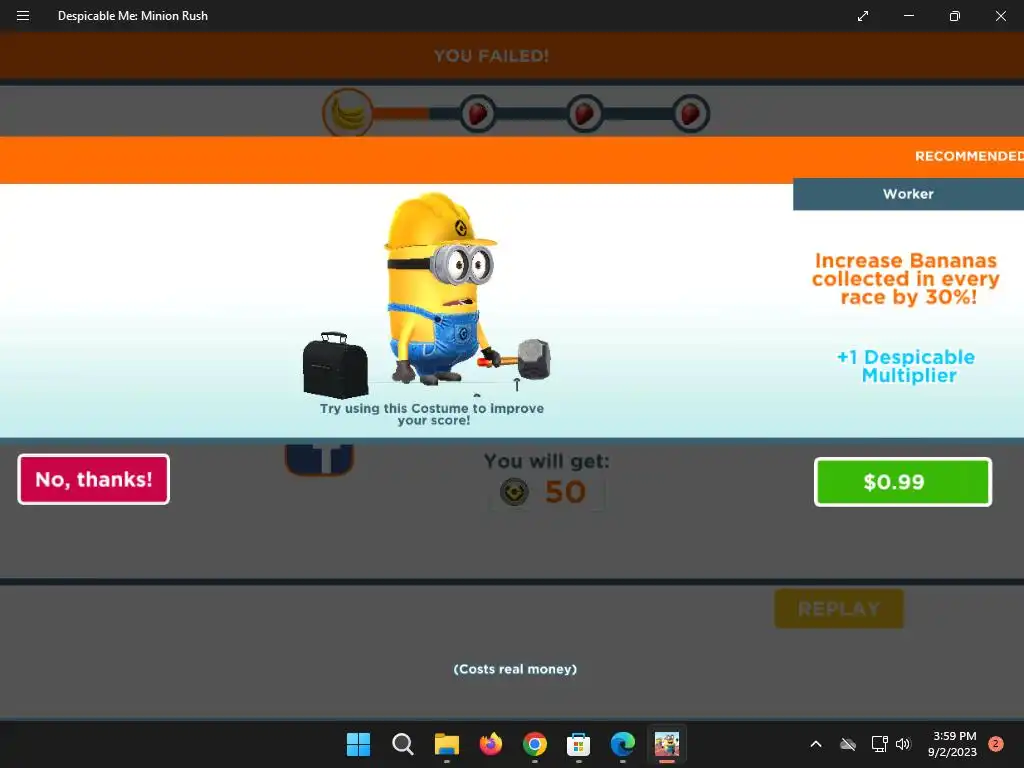Click the token coin icon beside 50
The height and width of the screenshot is (768, 1024).
[514, 492]
